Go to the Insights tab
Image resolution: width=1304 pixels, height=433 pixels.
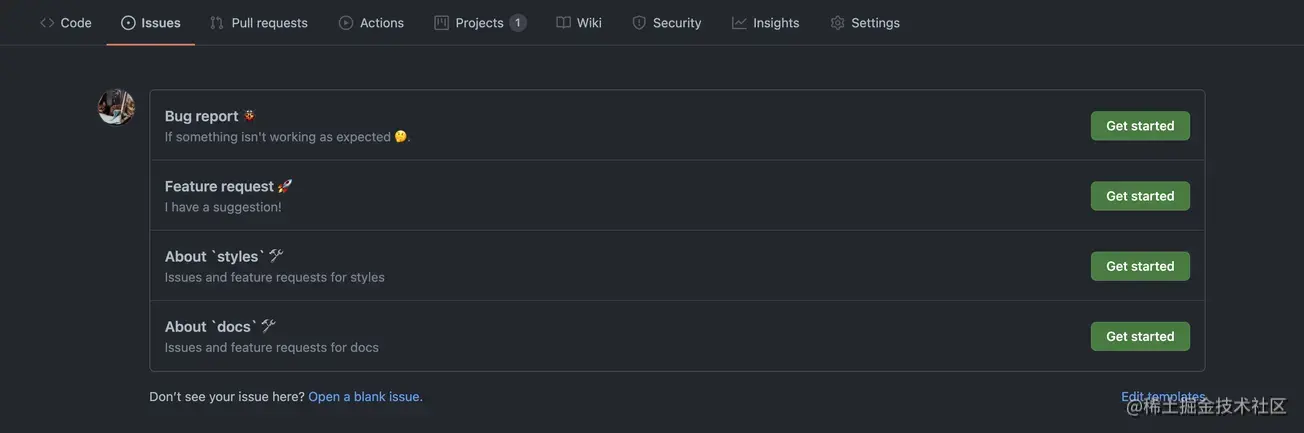pyautogui.click(x=766, y=23)
